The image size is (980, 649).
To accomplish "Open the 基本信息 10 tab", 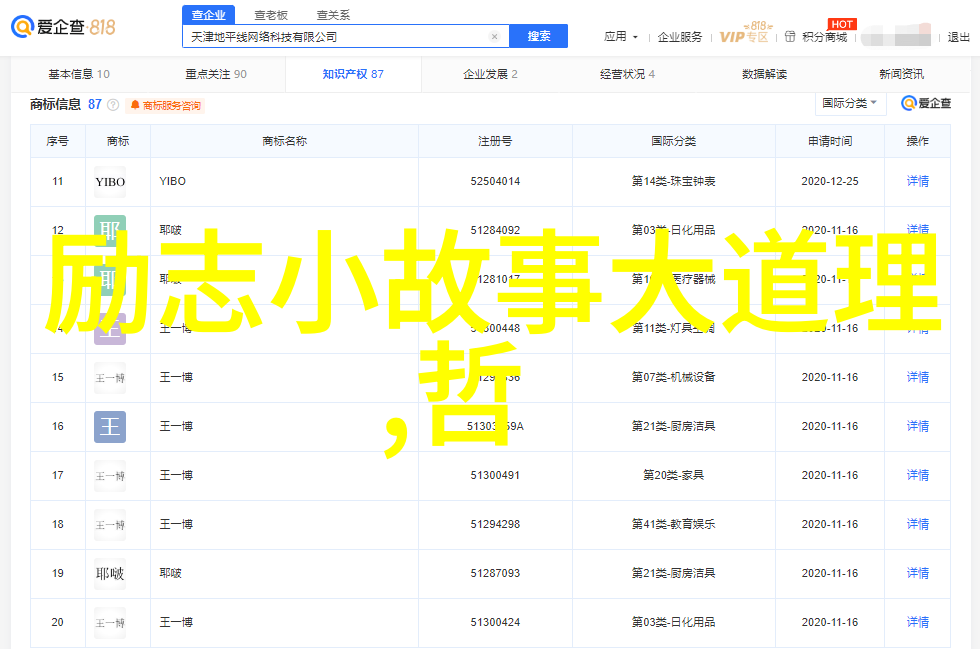I will [79, 74].
